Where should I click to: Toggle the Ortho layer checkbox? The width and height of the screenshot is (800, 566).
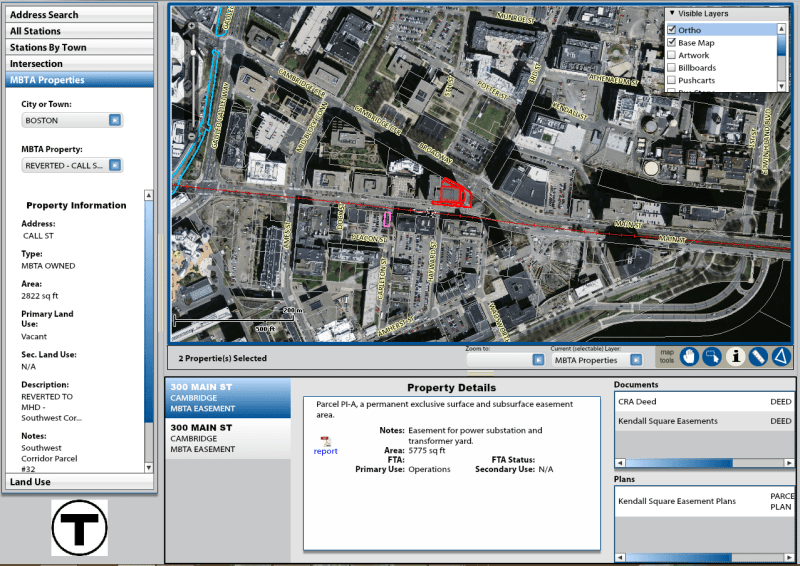click(x=672, y=30)
